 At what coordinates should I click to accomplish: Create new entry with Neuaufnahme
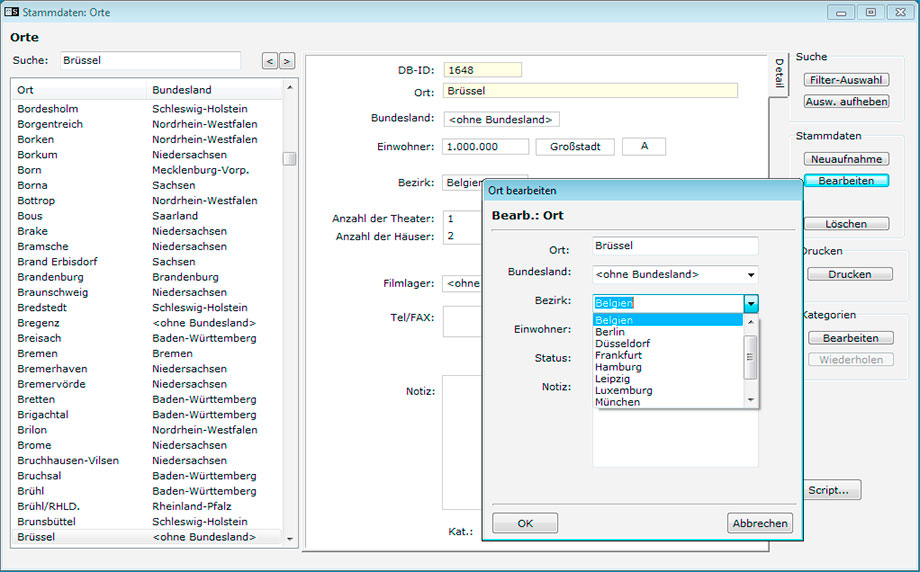[846, 159]
